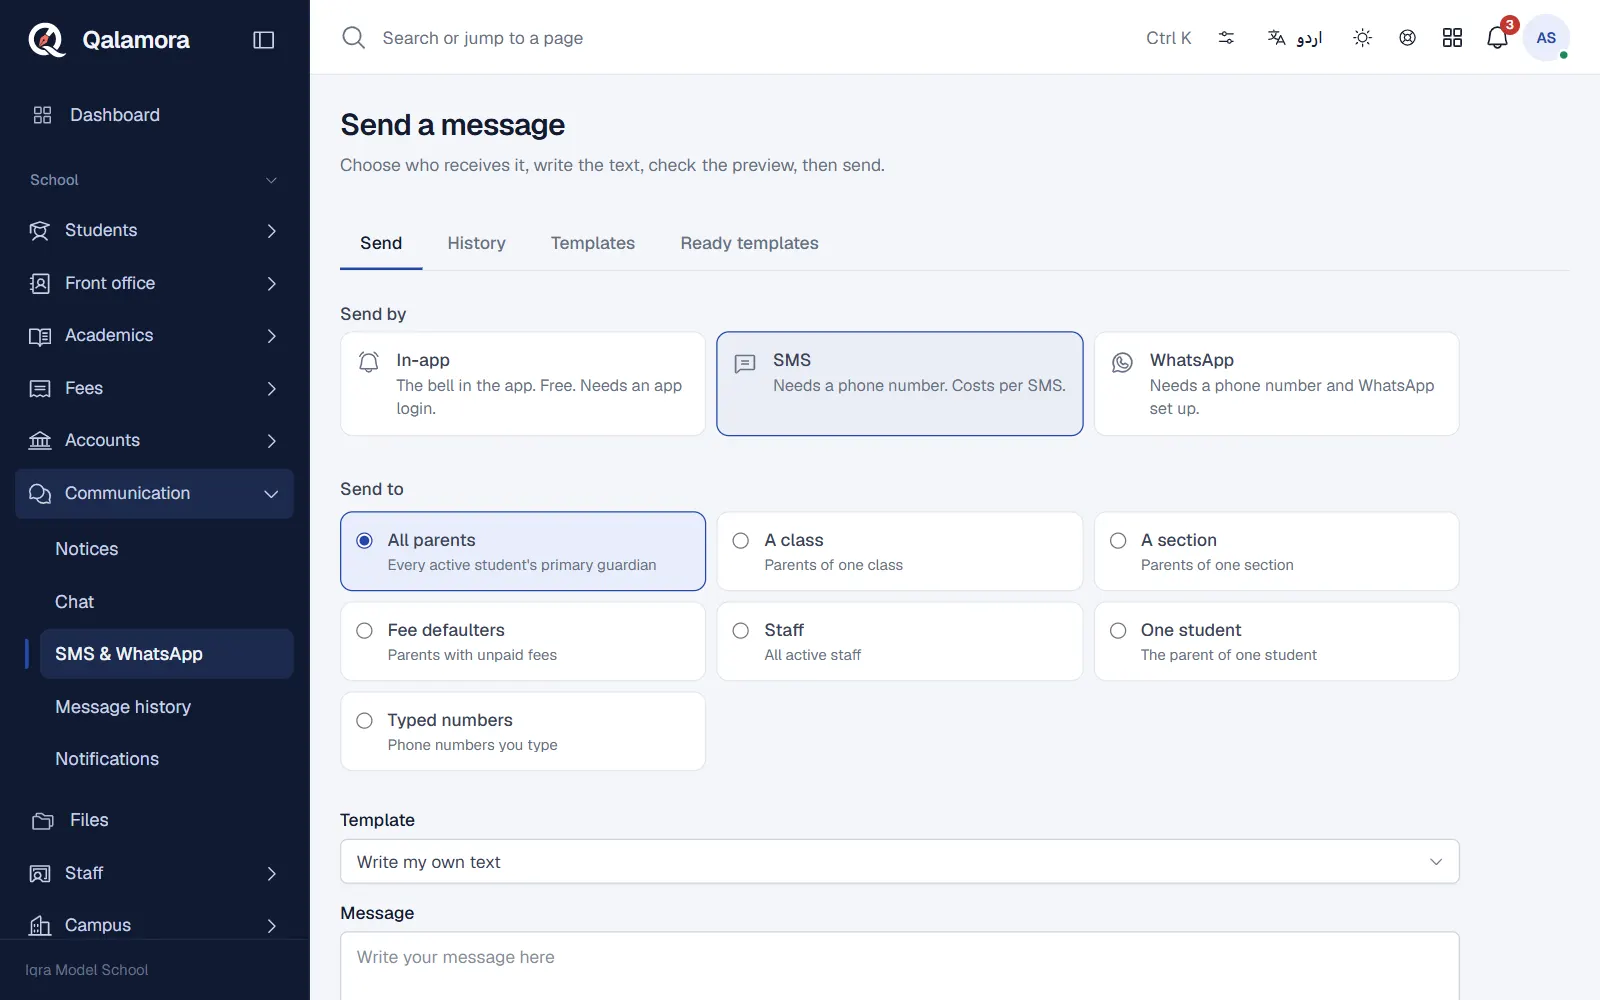Open notifications bell with badge 3

(x=1497, y=38)
